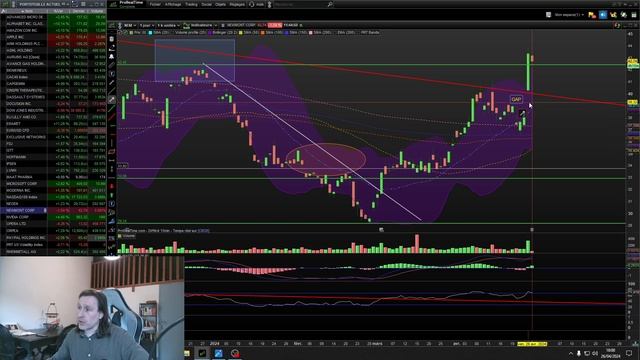Open the '1 jour' timeframe dropdown
Viewport: 640px width, 360px height.
coord(147,25)
